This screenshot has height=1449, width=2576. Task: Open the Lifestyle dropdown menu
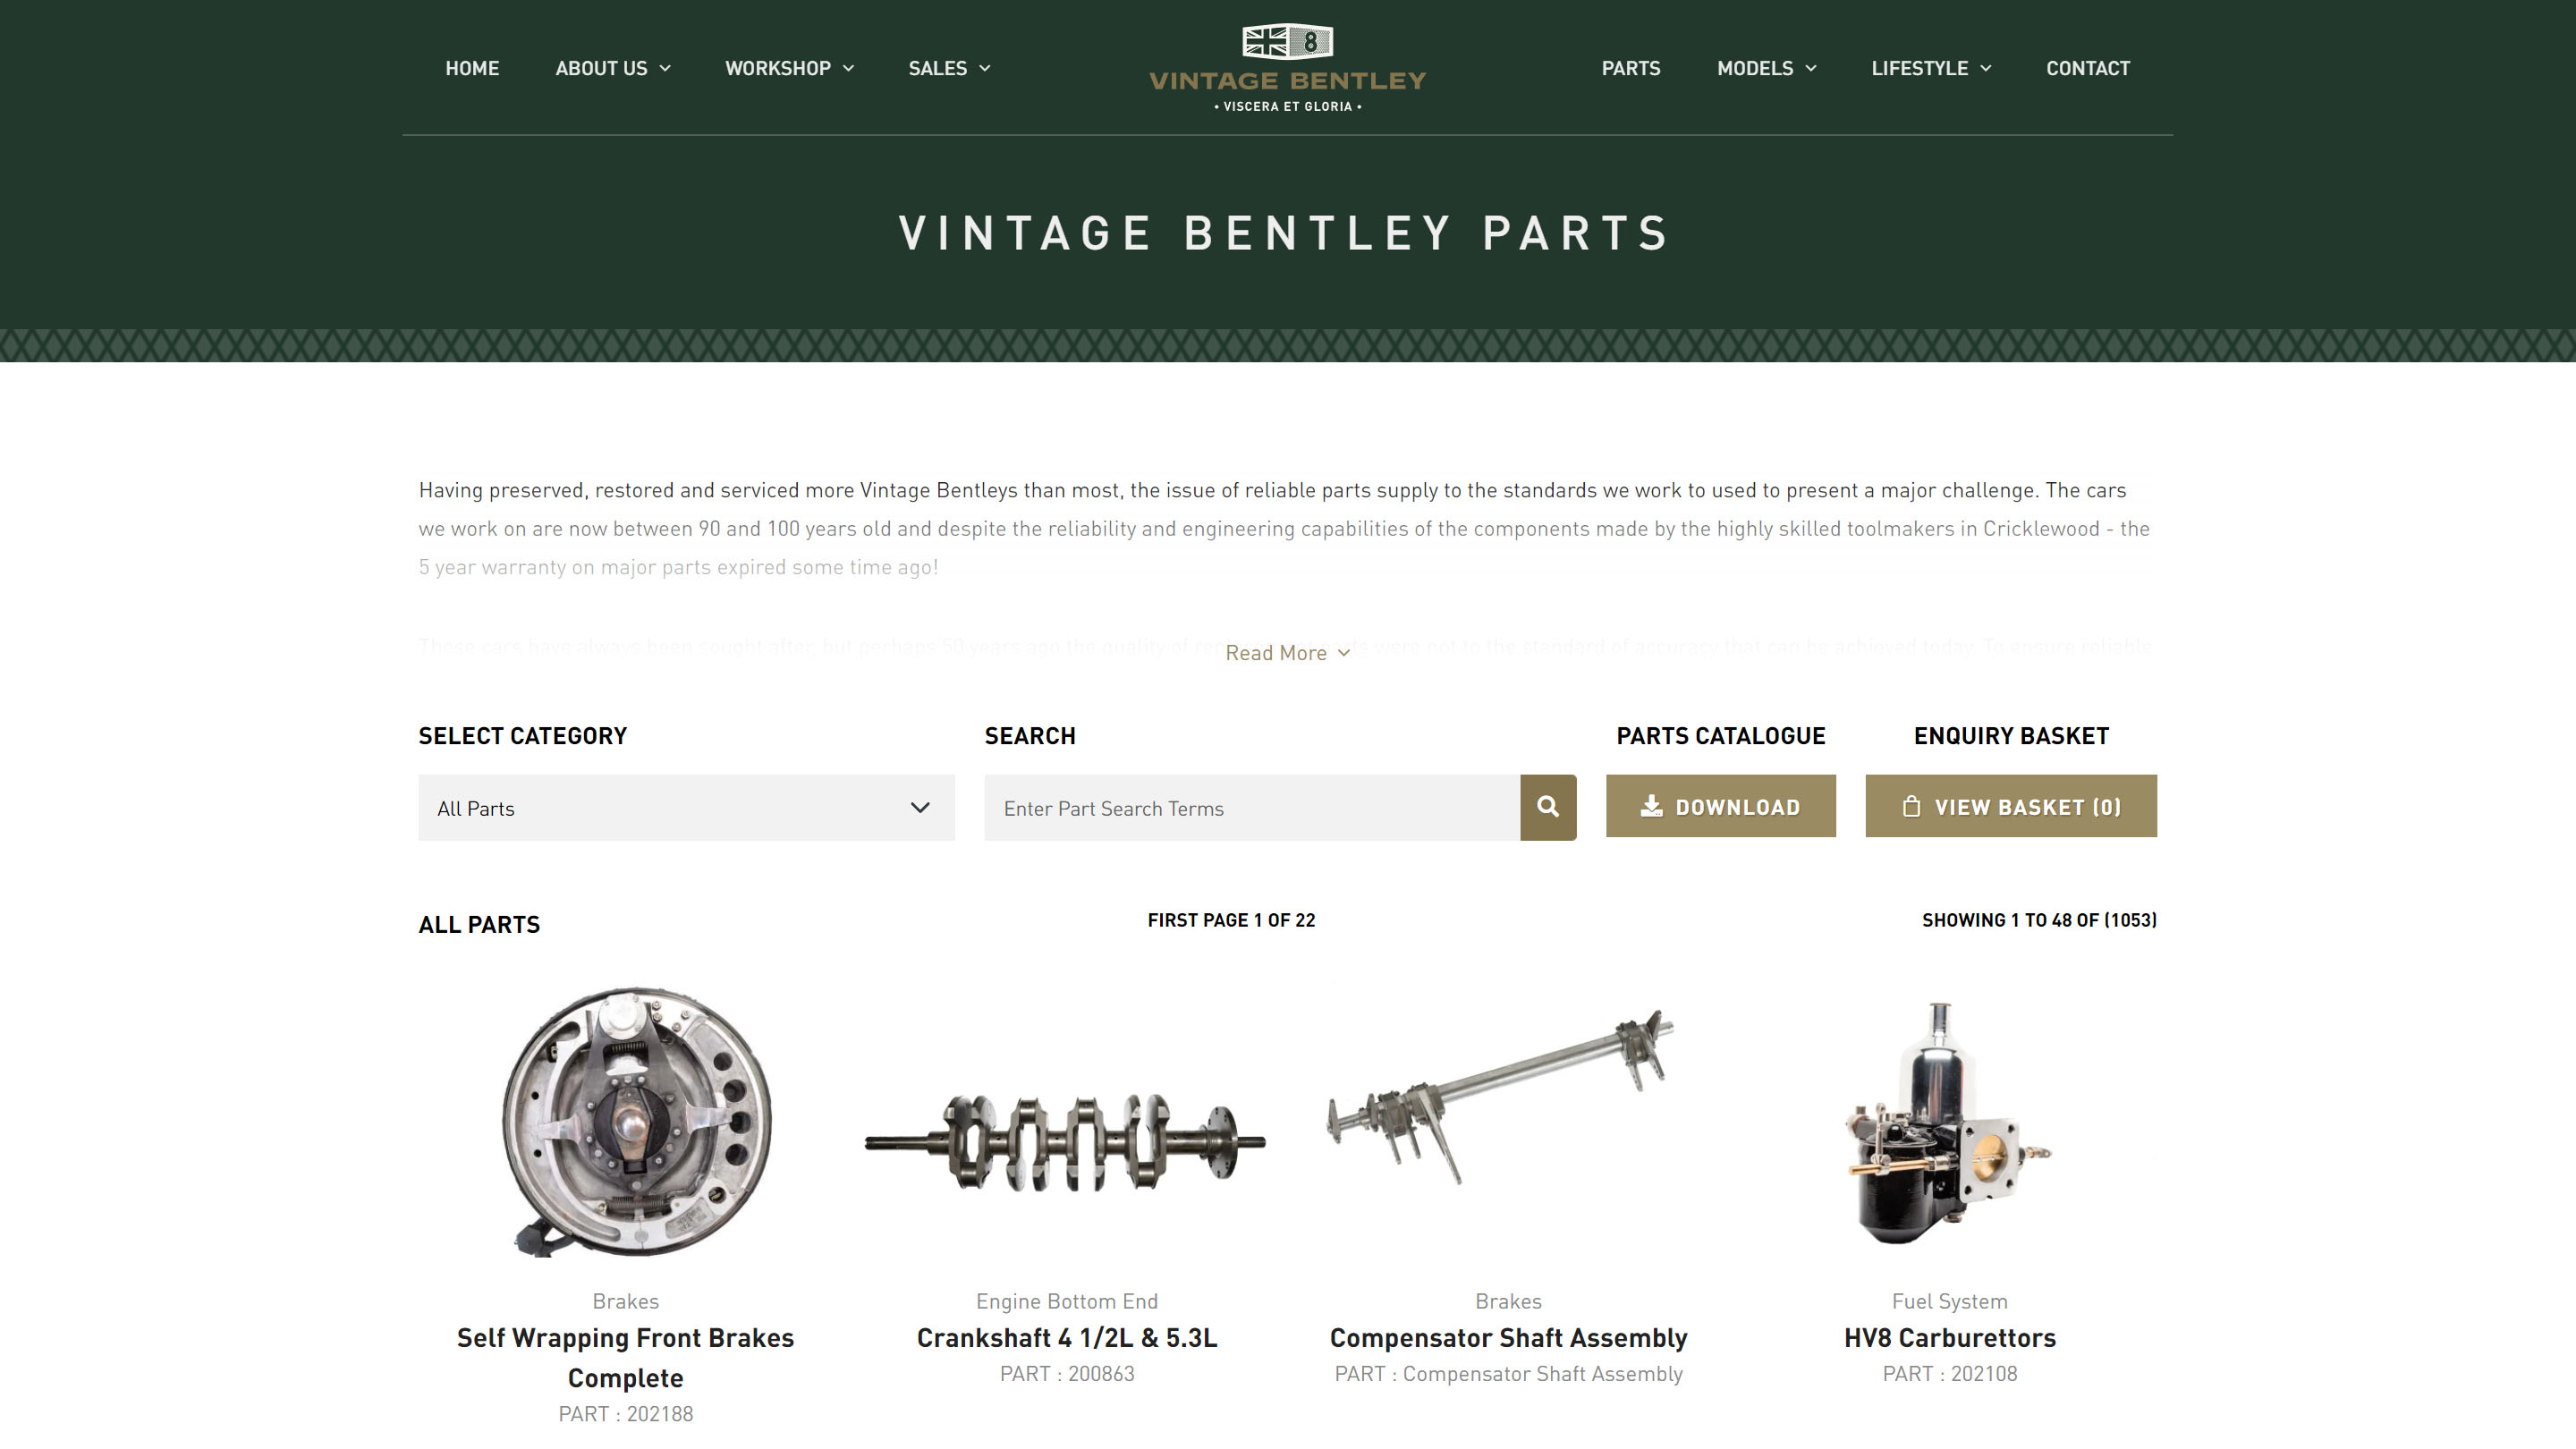(x=1932, y=68)
